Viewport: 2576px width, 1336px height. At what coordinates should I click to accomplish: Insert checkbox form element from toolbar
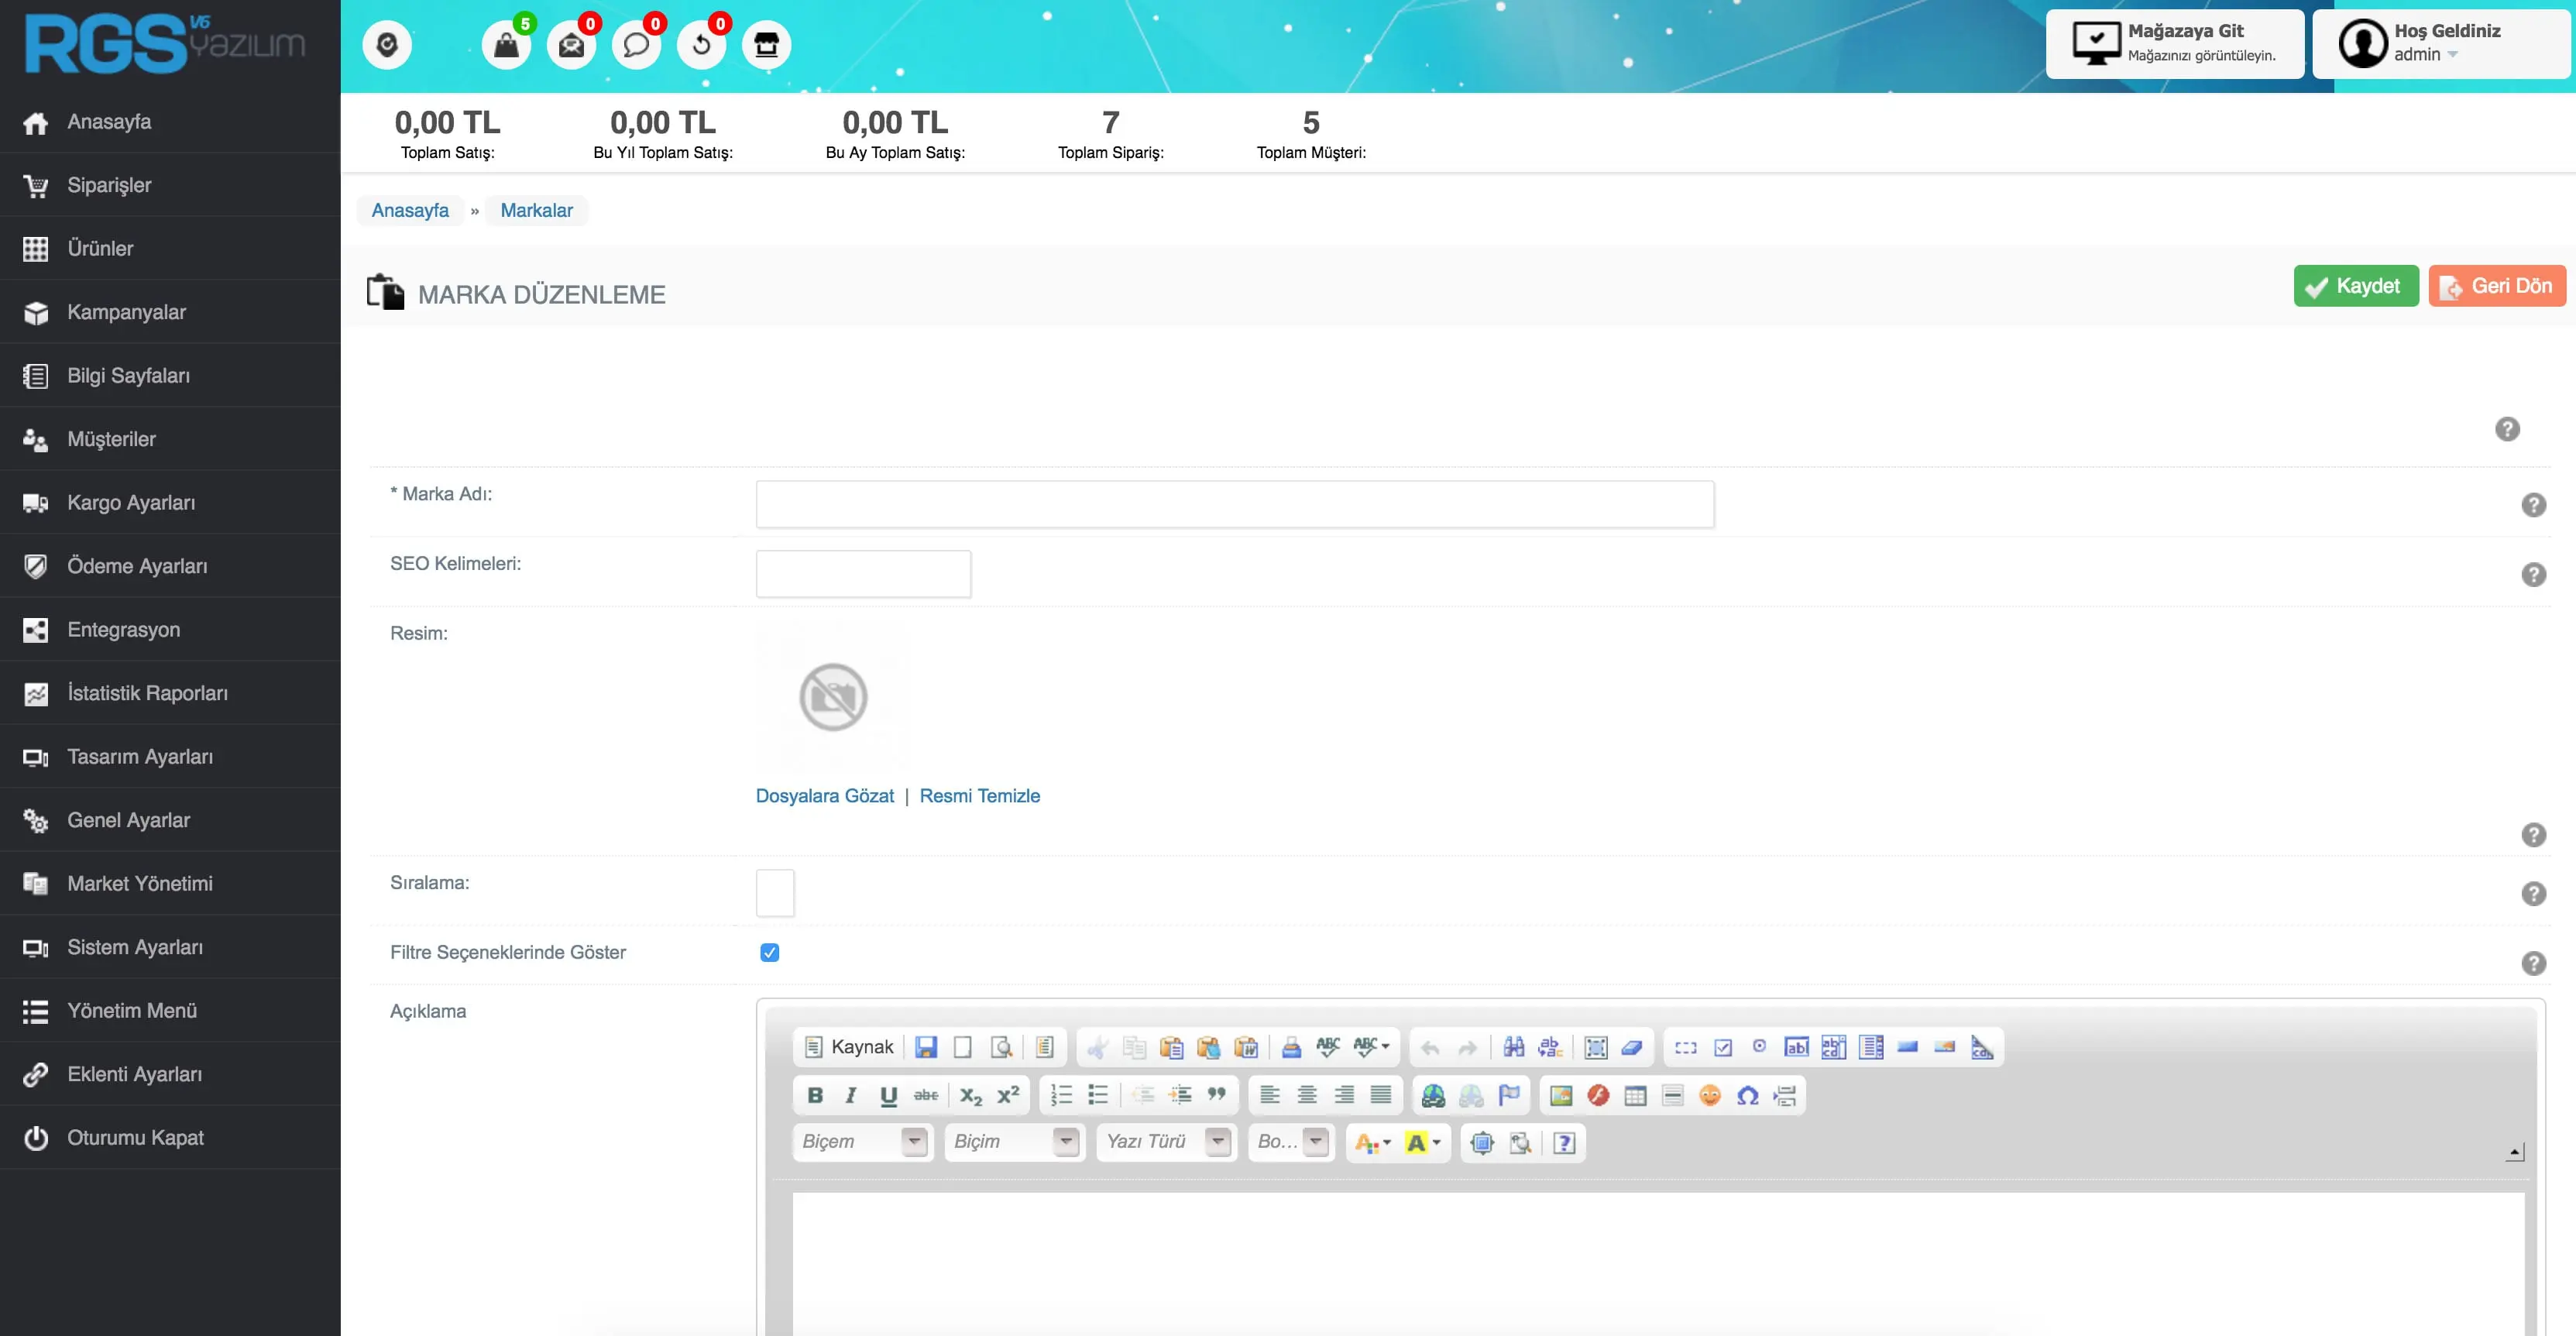point(1723,1047)
